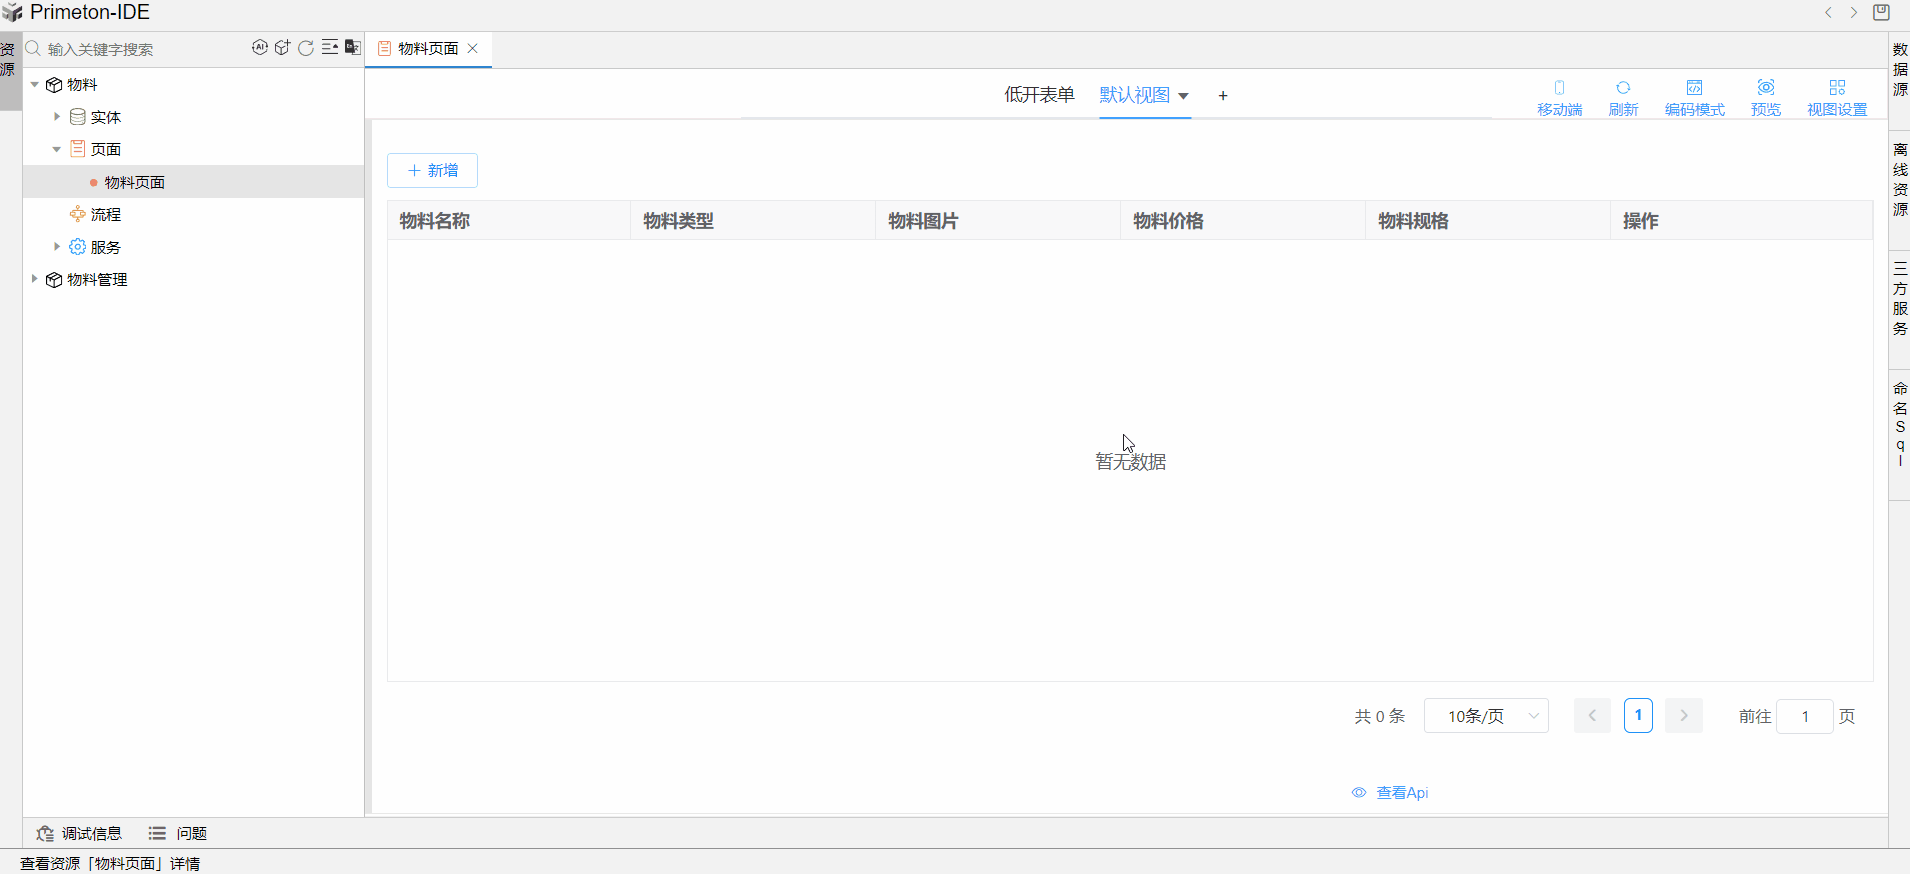Expand the 物料管理 project node
Screen dimensions: 1910x874
(x=35, y=279)
